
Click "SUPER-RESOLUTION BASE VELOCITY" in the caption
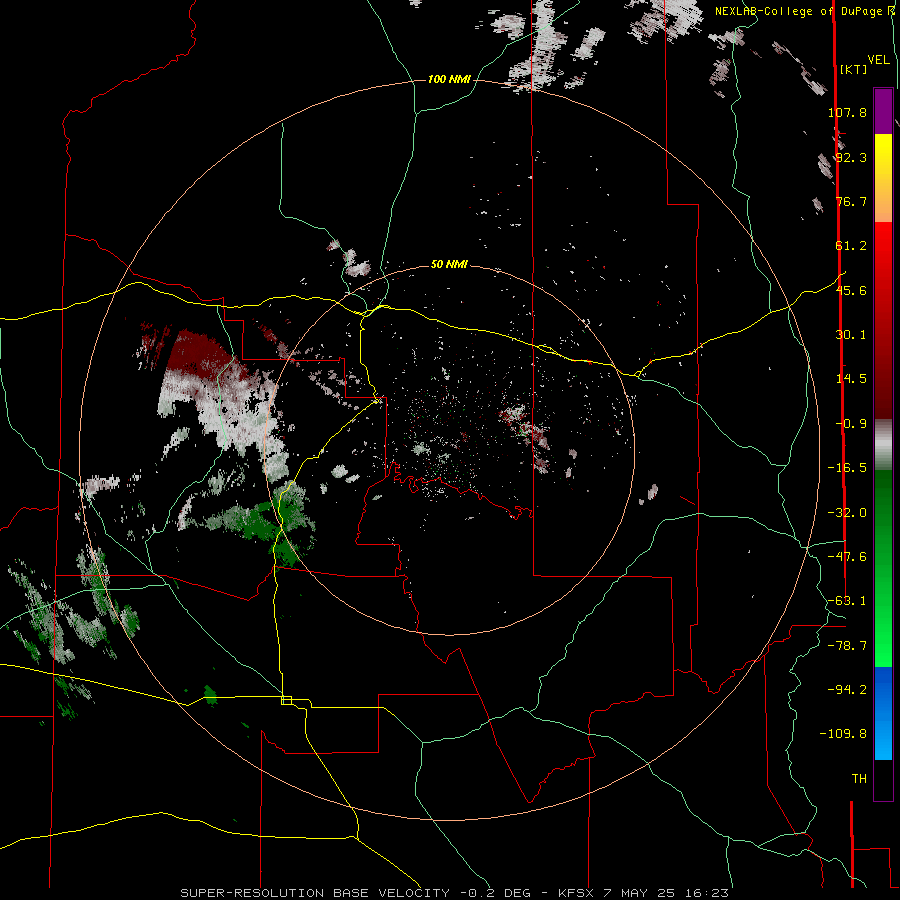(315, 893)
